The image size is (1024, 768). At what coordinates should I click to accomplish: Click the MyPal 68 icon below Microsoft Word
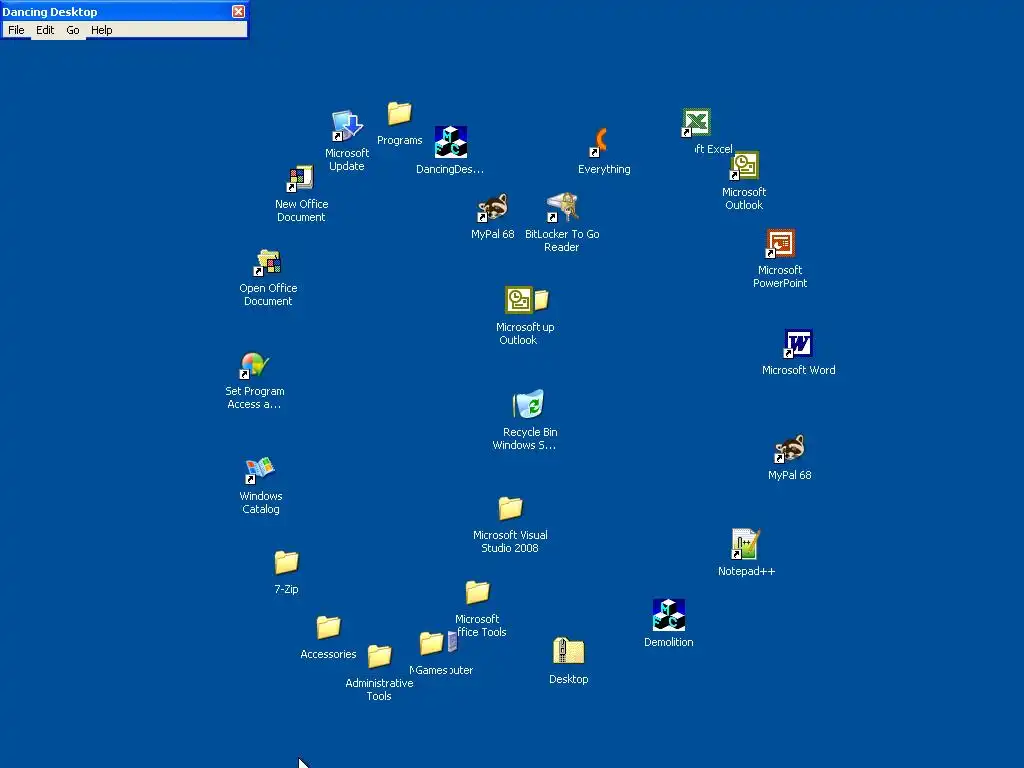[x=790, y=448]
